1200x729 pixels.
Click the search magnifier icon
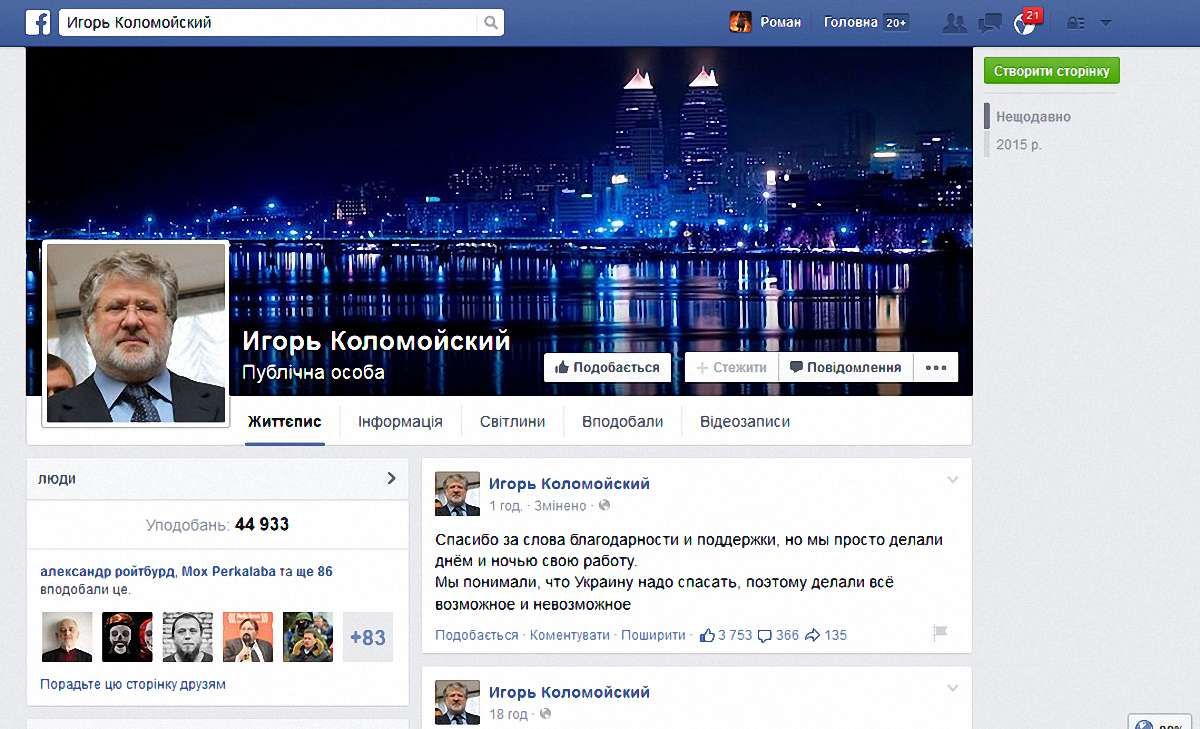pos(490,22)
